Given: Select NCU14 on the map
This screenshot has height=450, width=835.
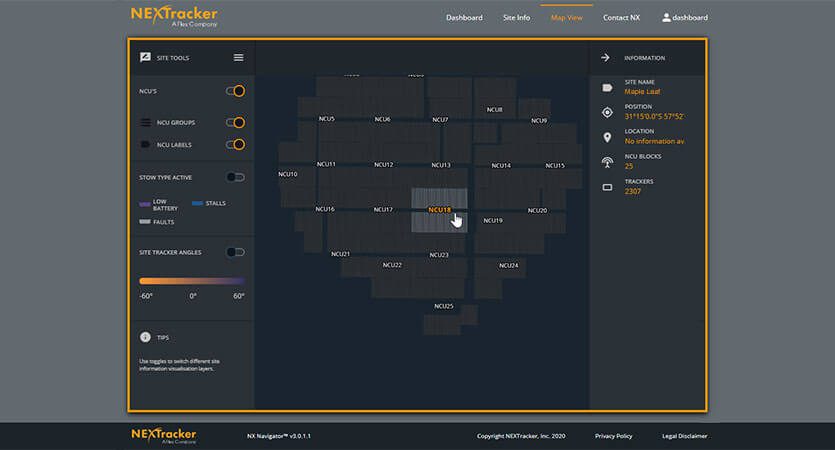Looking at the screenshot, I should 501,166.
